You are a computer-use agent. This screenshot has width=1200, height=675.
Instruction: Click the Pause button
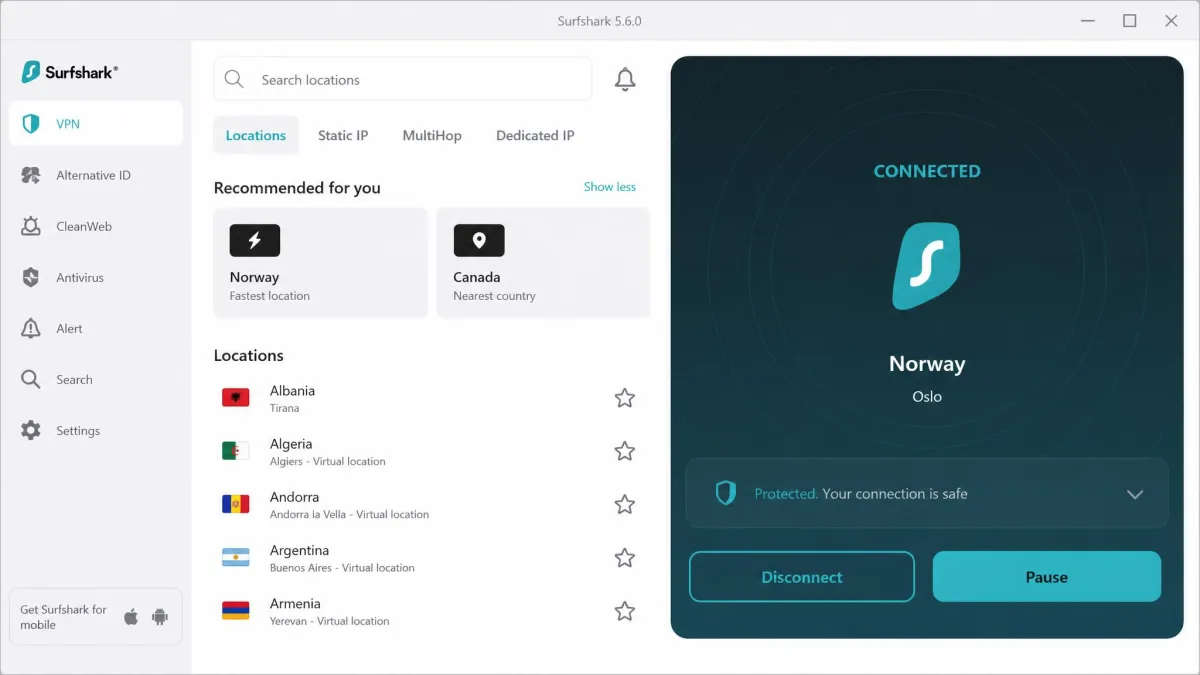(1047, 577)
